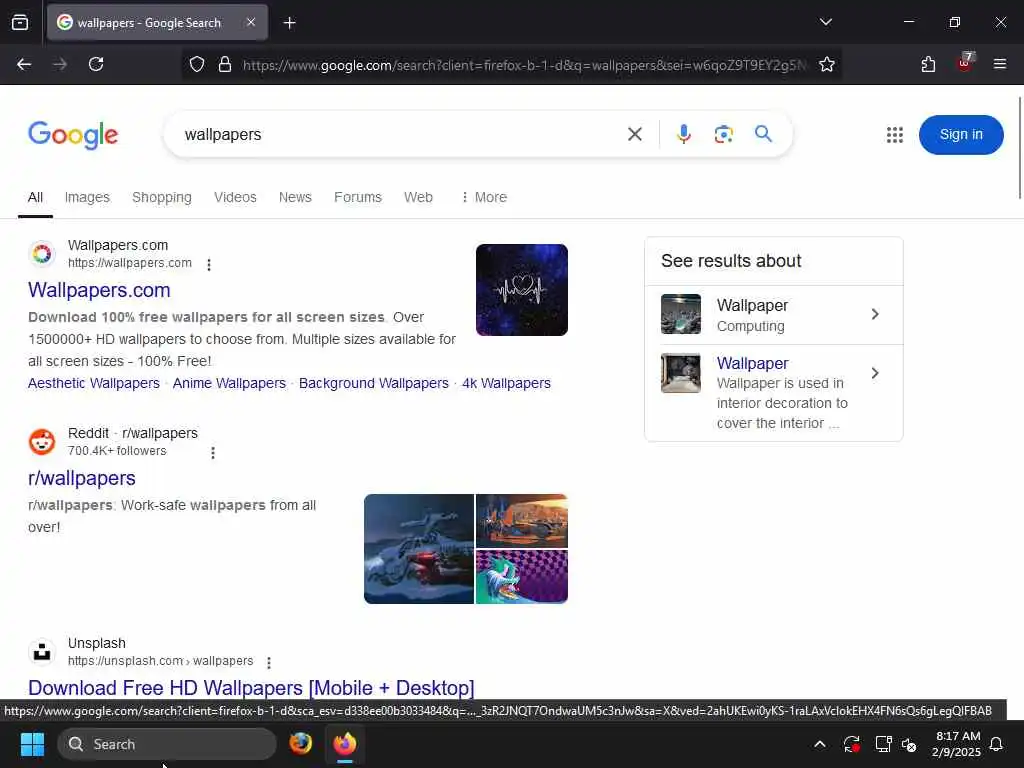This screenshot has height=768, width=1024.
Task: Go to Google homepage via logo
Action: coord(73,135)
